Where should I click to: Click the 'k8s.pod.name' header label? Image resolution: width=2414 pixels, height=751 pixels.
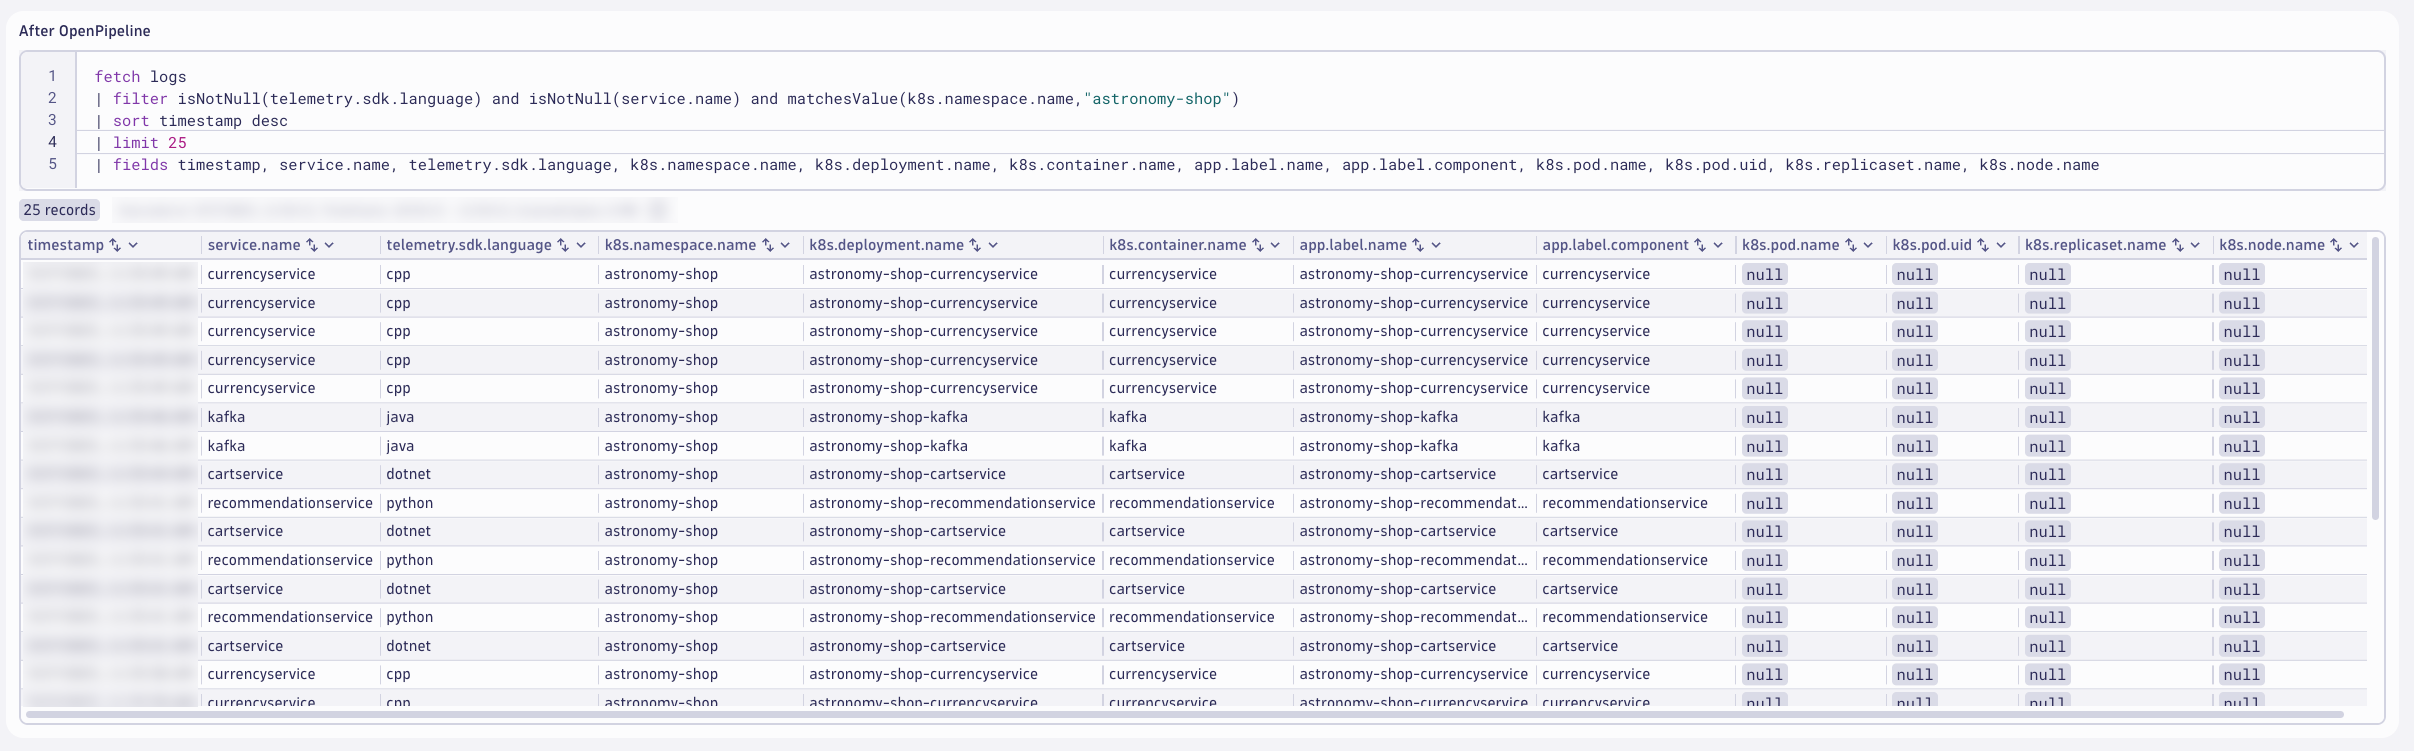pos(1791,245)
